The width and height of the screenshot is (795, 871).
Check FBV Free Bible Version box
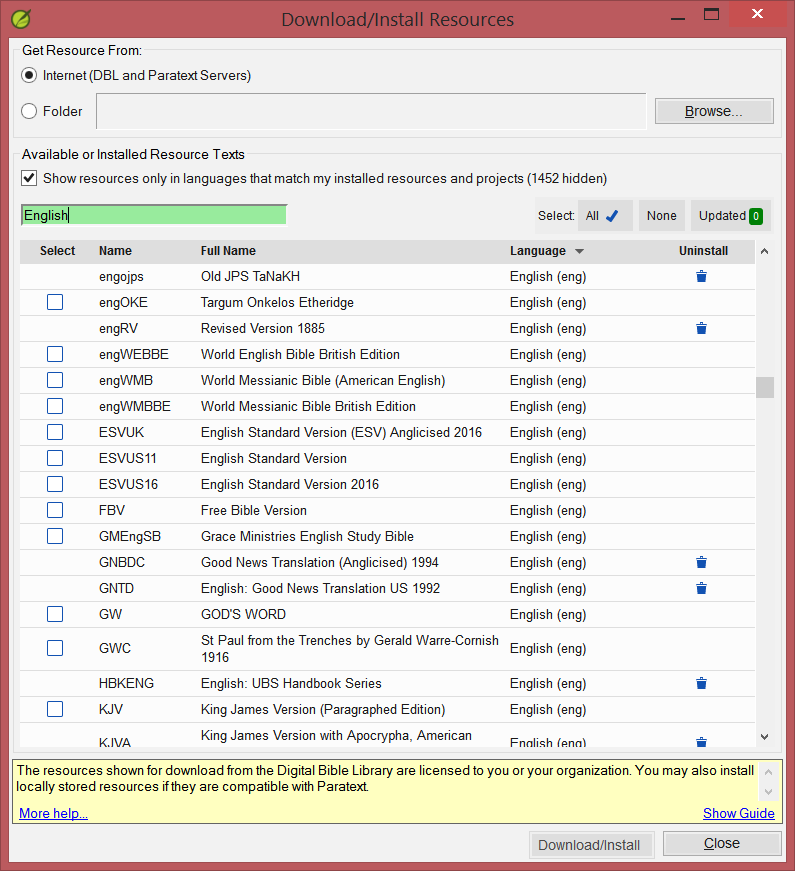click(x=55, y=510)
